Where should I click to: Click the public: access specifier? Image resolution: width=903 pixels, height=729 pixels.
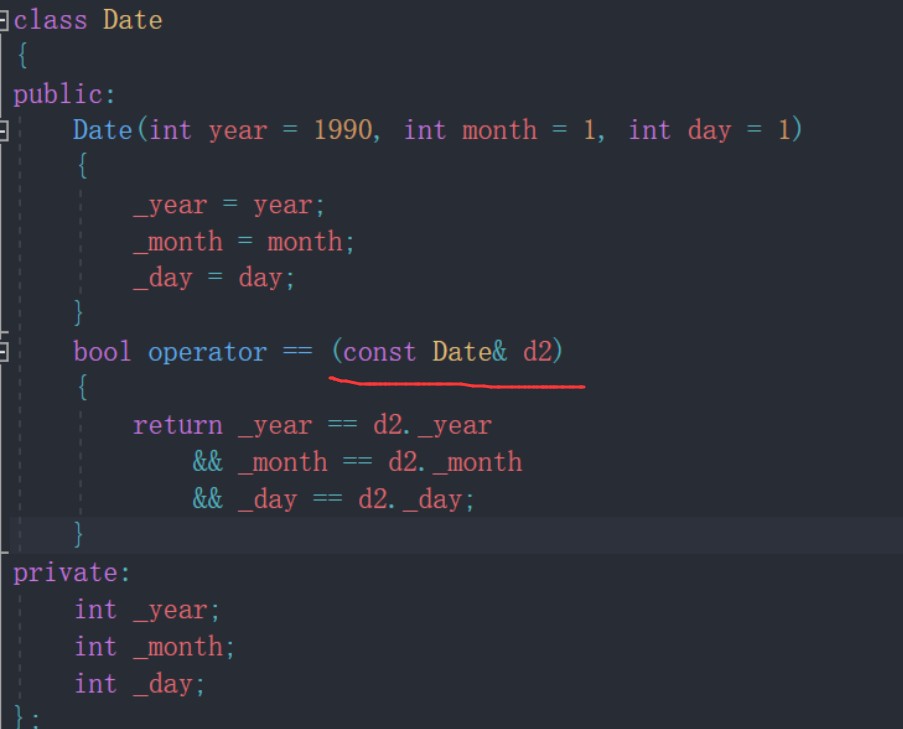click(x=64, y=94)
